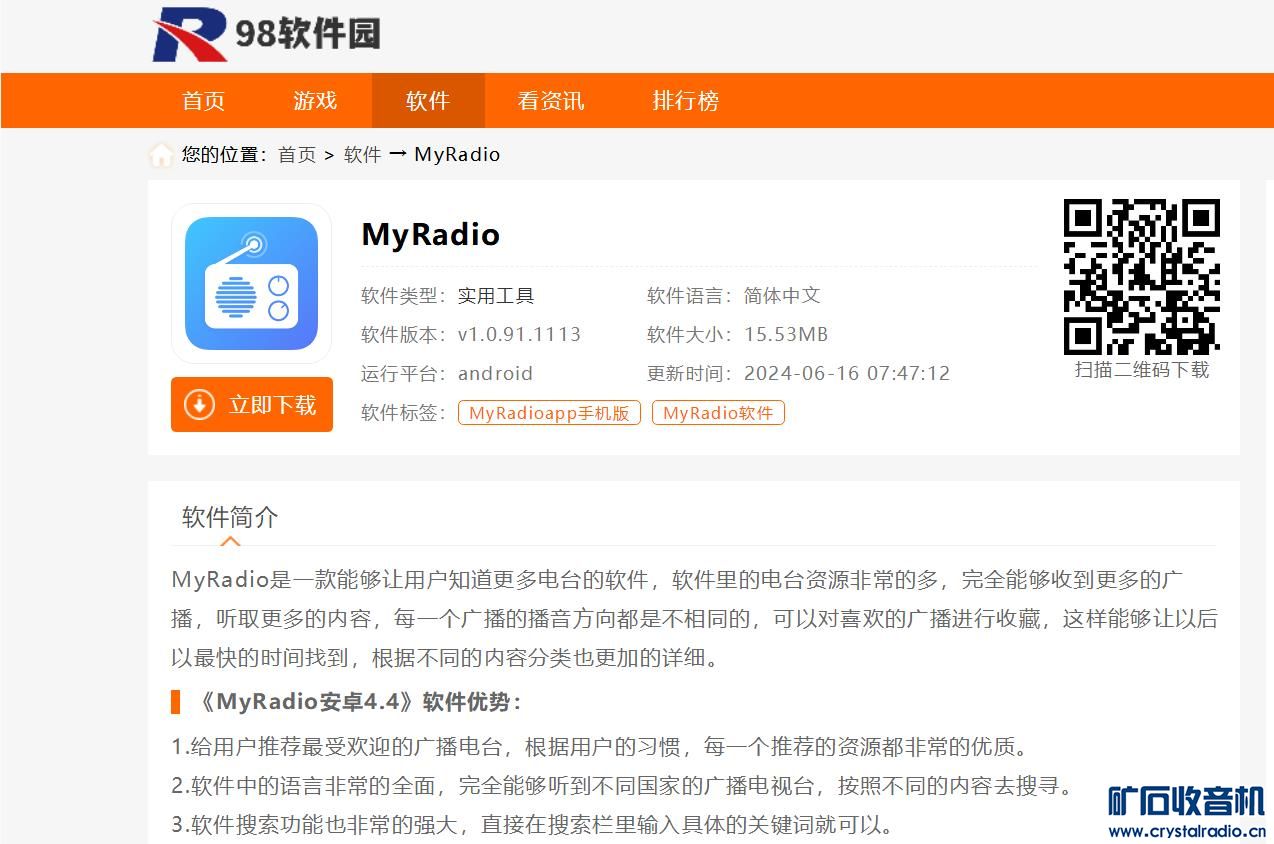Open the 排行榜 navigation tab
Viewport: 1274px width, 844px height.
pyautogui.click(x=686, y=100)
